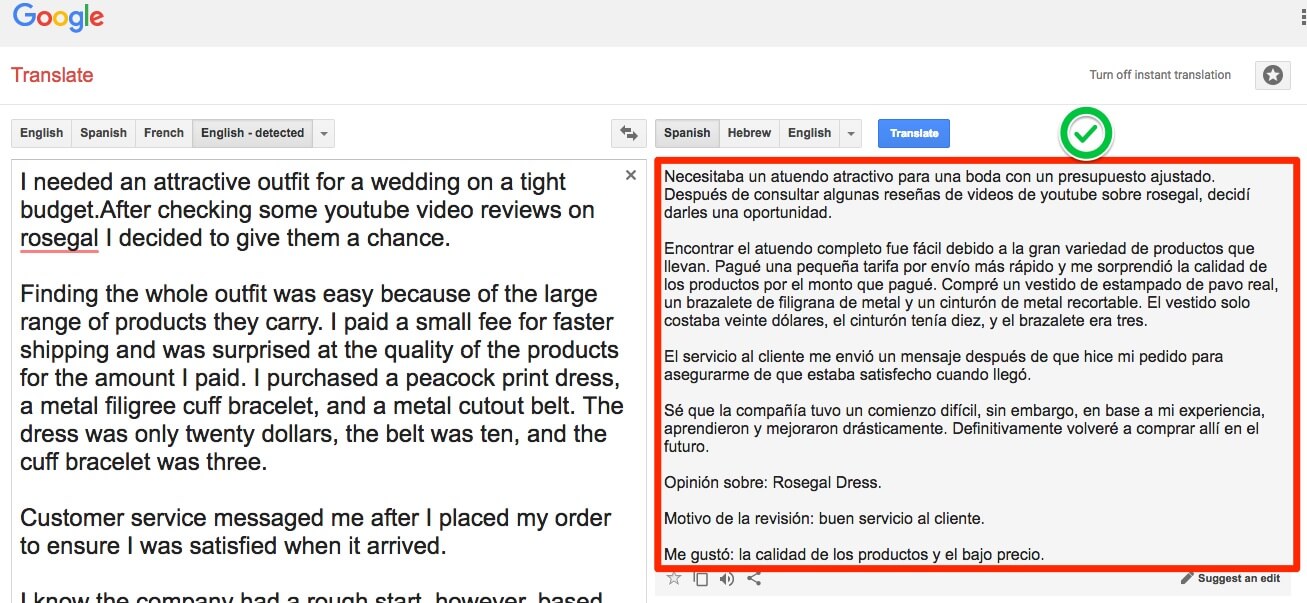Open the starred phrasebook icon
Viewport: 1307px width, 603px height.
(x=1272, y=75)
